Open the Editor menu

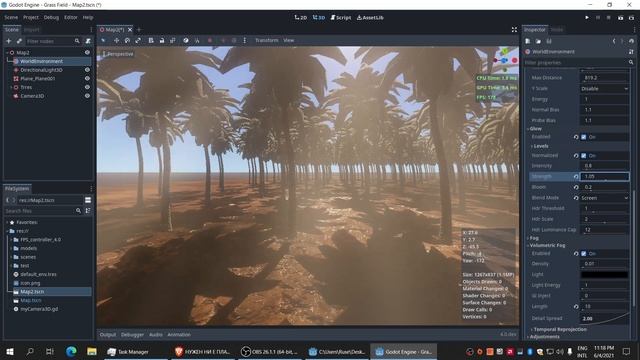(71, 18)
